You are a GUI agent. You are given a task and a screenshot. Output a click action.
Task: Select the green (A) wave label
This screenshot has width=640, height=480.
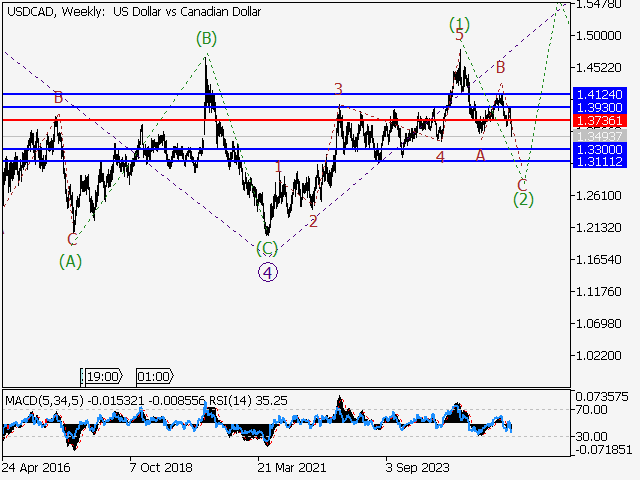point(70,261)
